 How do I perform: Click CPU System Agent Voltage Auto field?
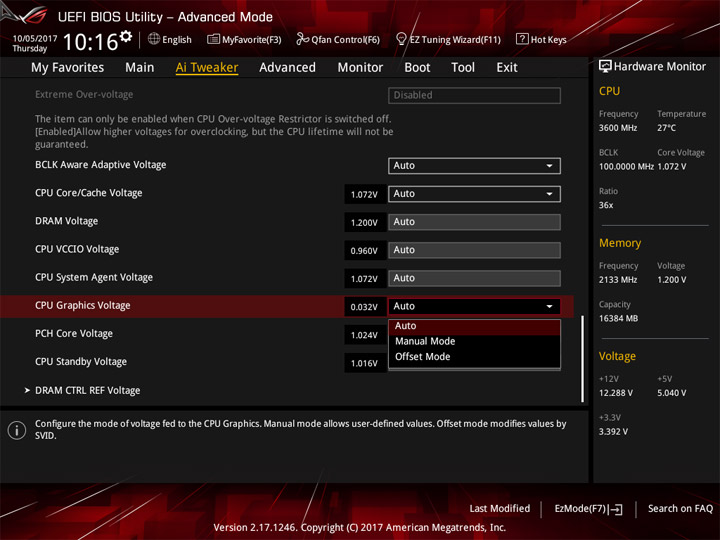tap(474, 278)
